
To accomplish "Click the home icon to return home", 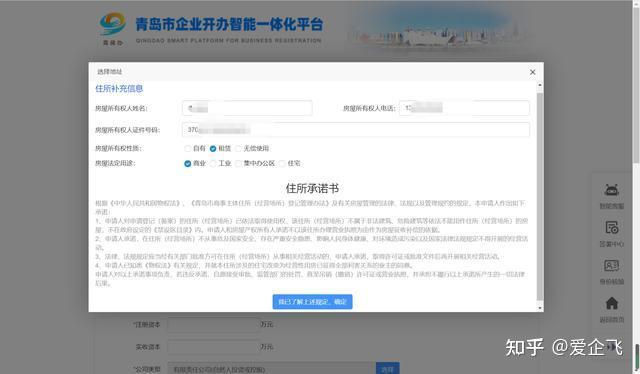I will point(611,303).
